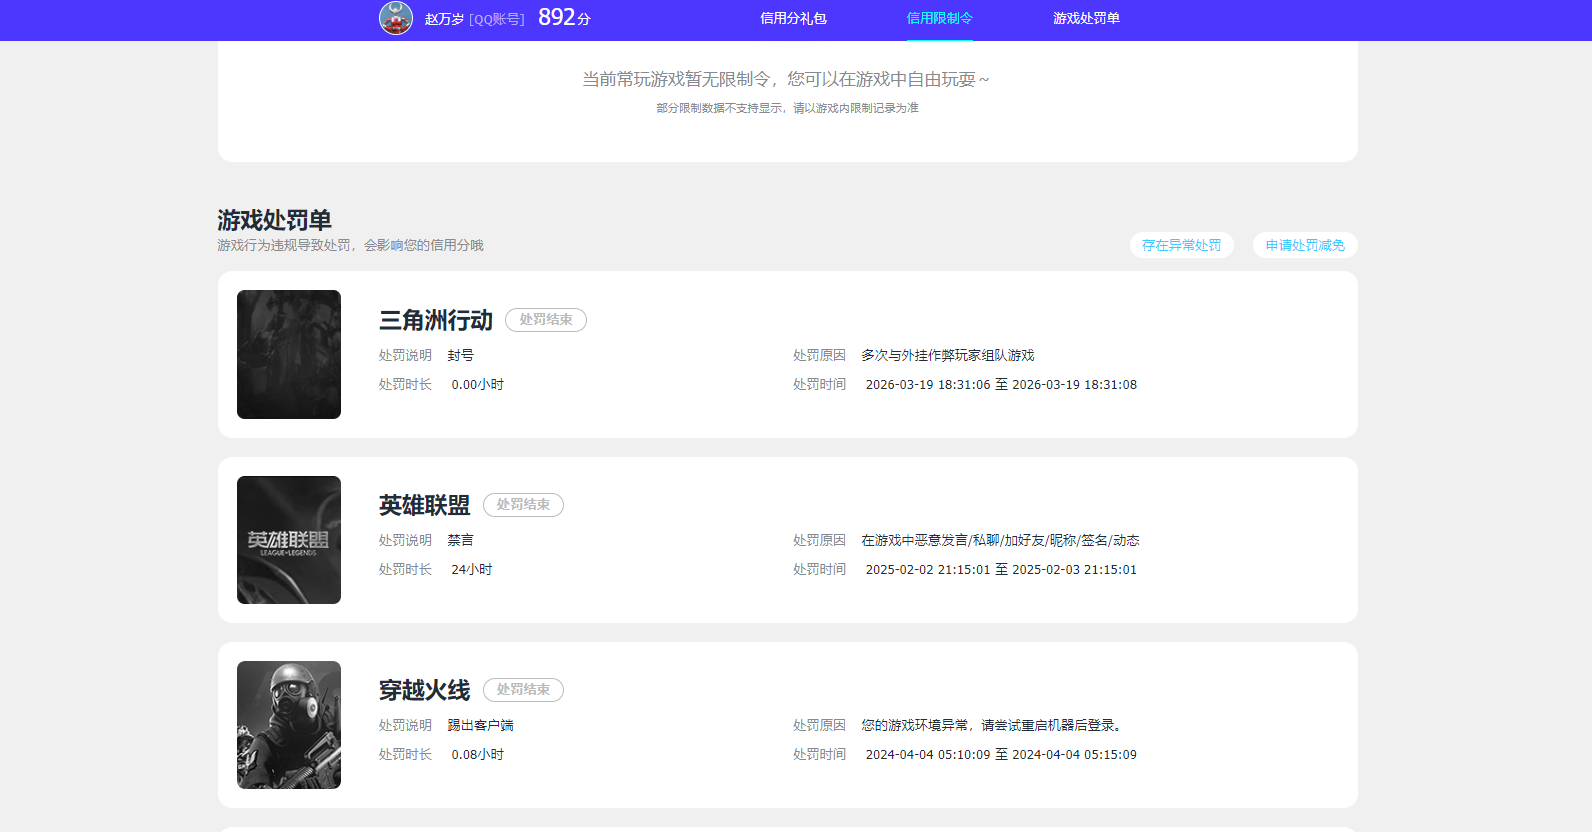The image size is (1592, 832).
Task: Select 在游戏中恶意发言 punishment reason
Action: coord(1000,540)
